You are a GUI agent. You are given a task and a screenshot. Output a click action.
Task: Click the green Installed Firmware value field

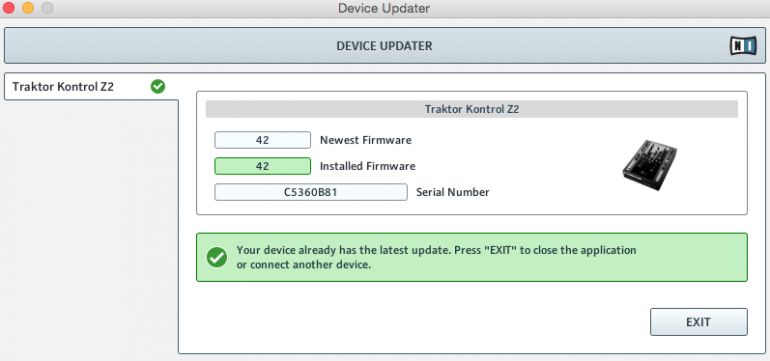(262, 166)
